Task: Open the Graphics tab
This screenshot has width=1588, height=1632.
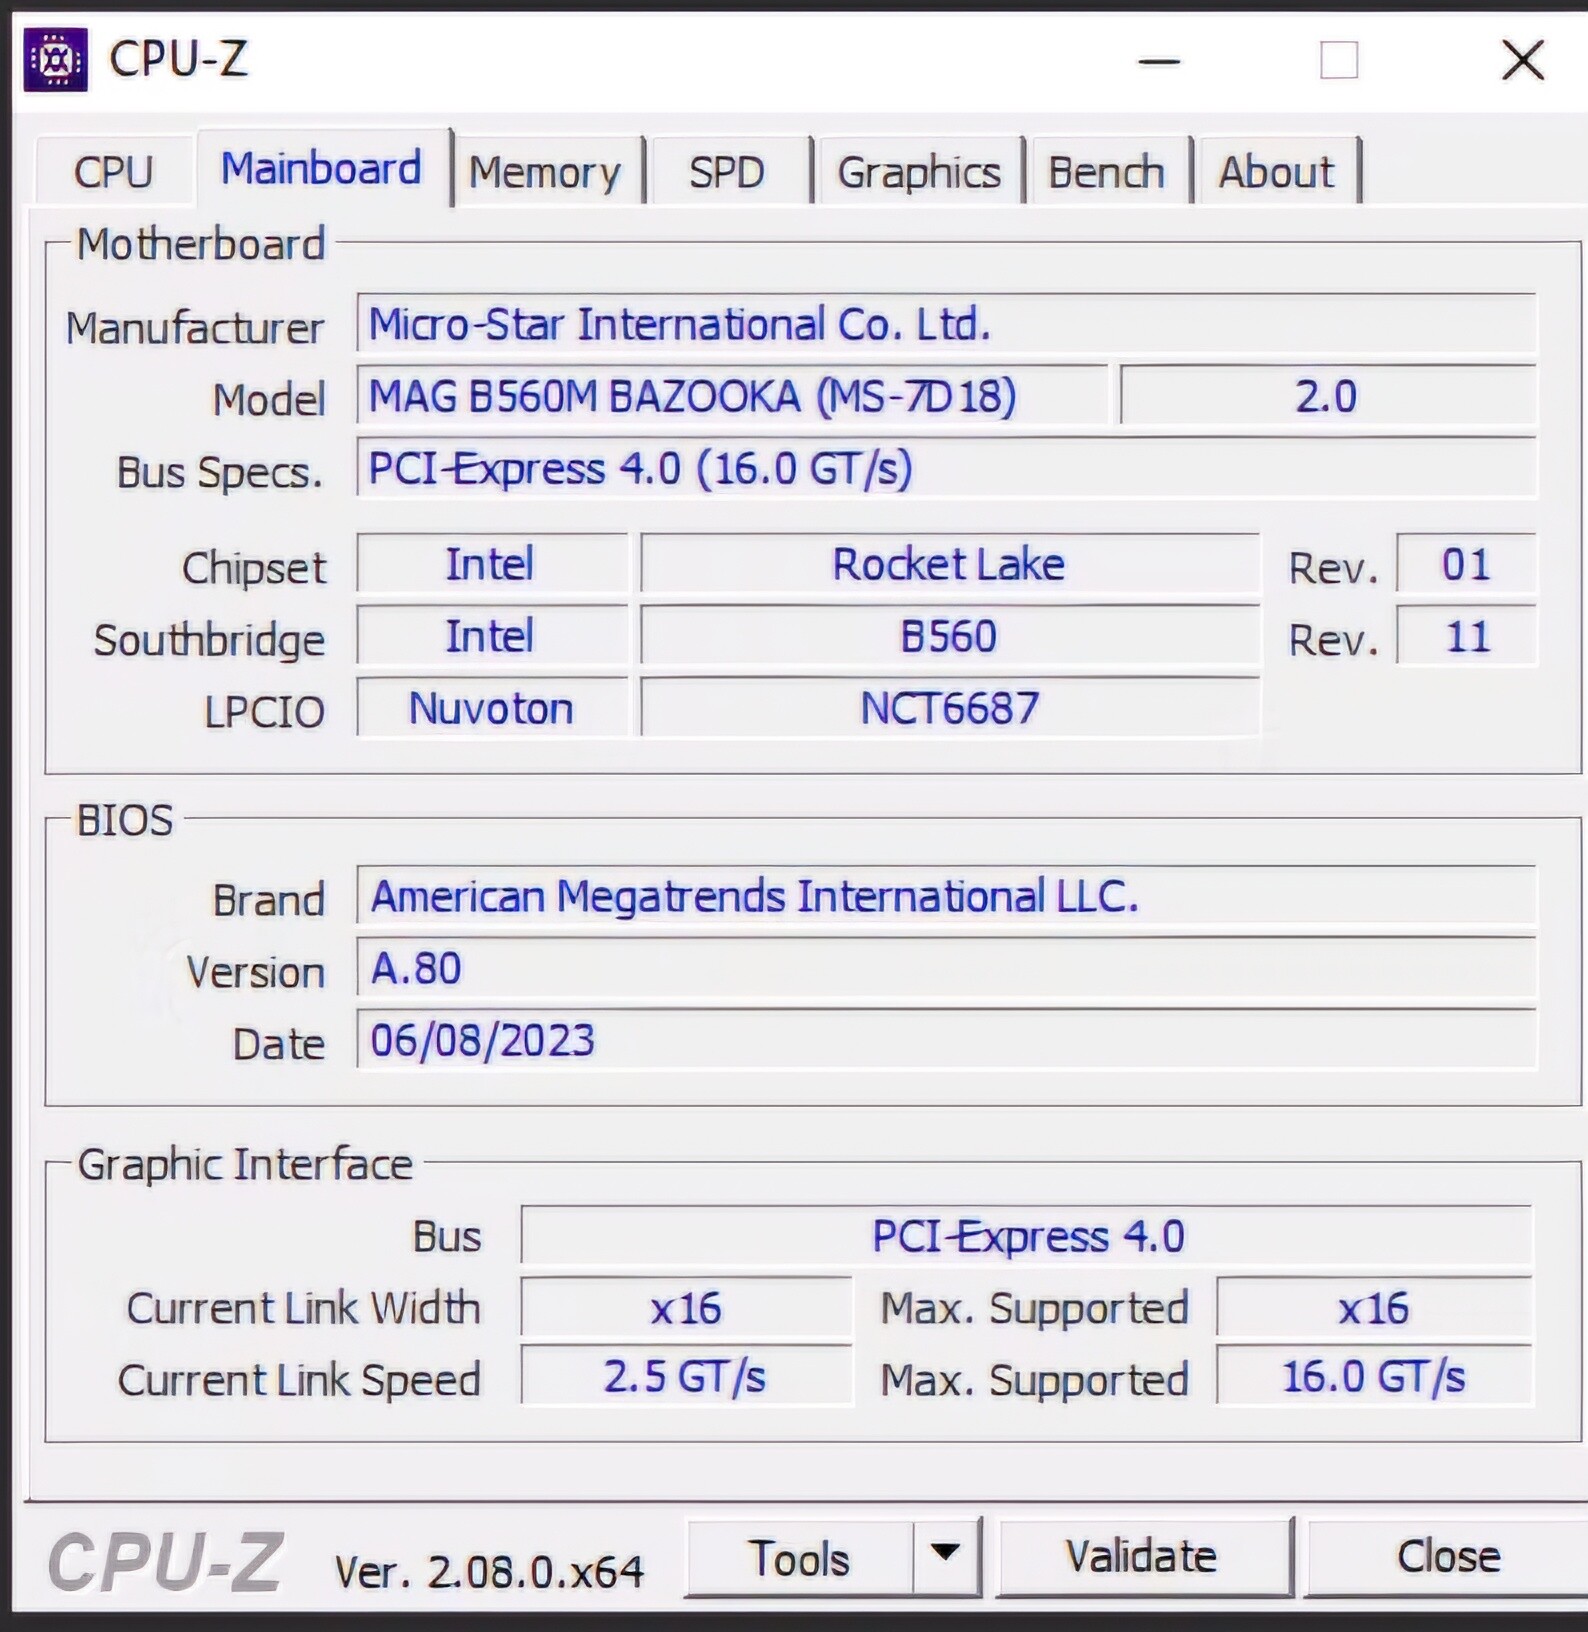Action: (919, 172)
